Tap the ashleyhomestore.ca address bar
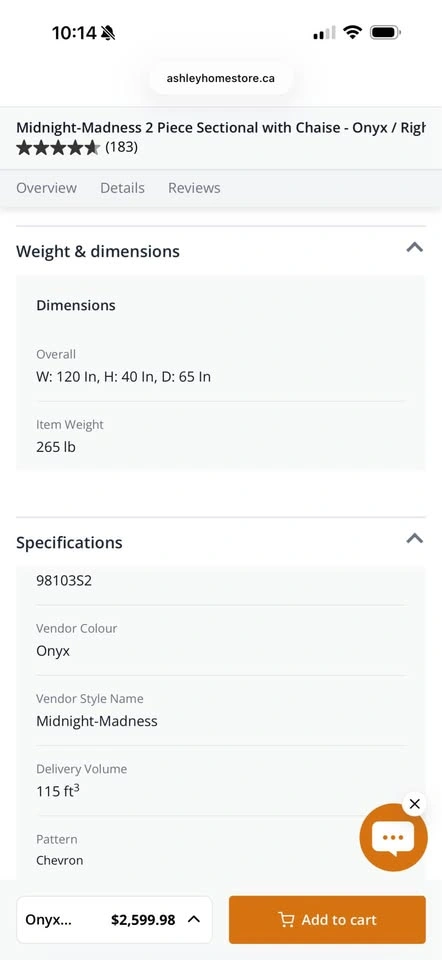The height and width of the screenshot is (960, 442). pos(220,78)
